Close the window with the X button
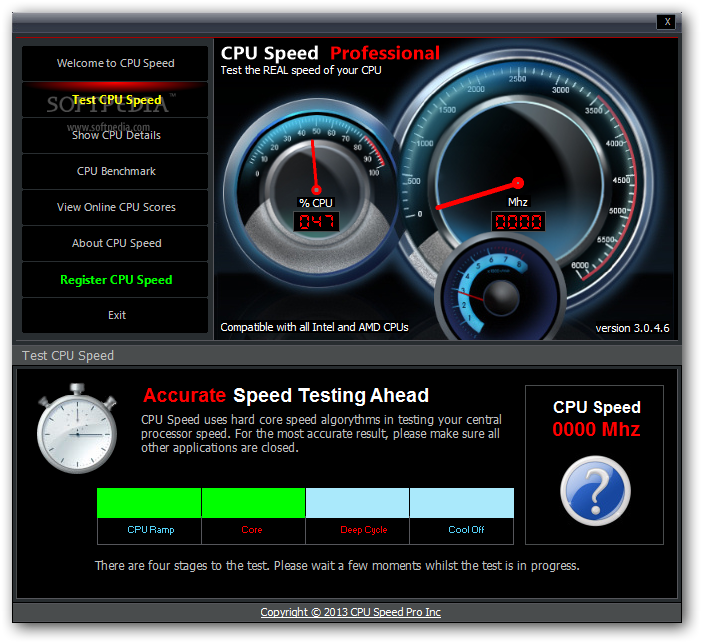This screenshot has width=702, height=643. click(667, 21)
